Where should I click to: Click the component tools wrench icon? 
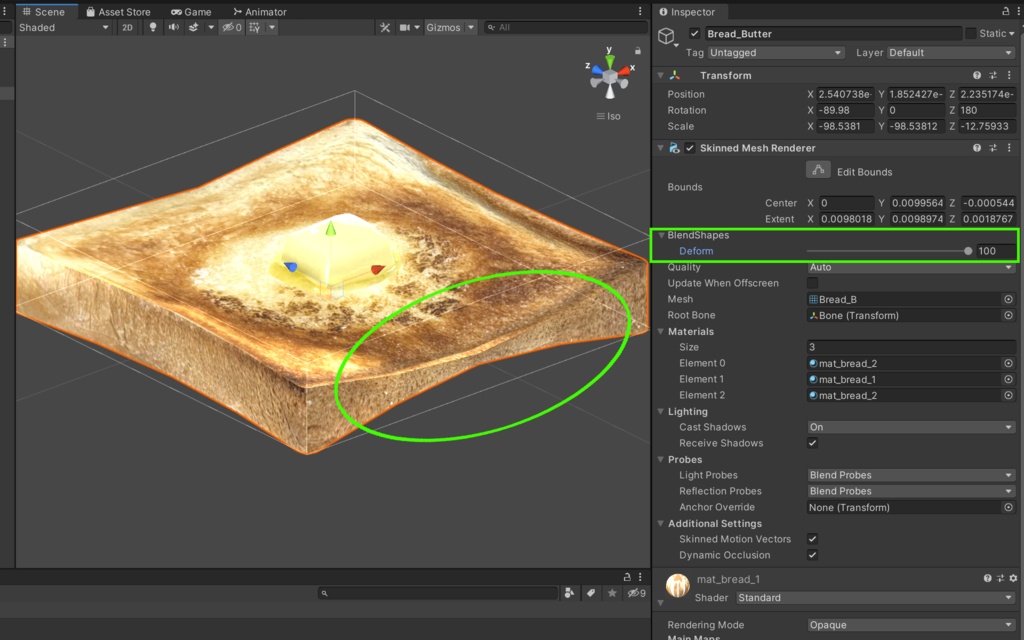click(x=385, y=28)
